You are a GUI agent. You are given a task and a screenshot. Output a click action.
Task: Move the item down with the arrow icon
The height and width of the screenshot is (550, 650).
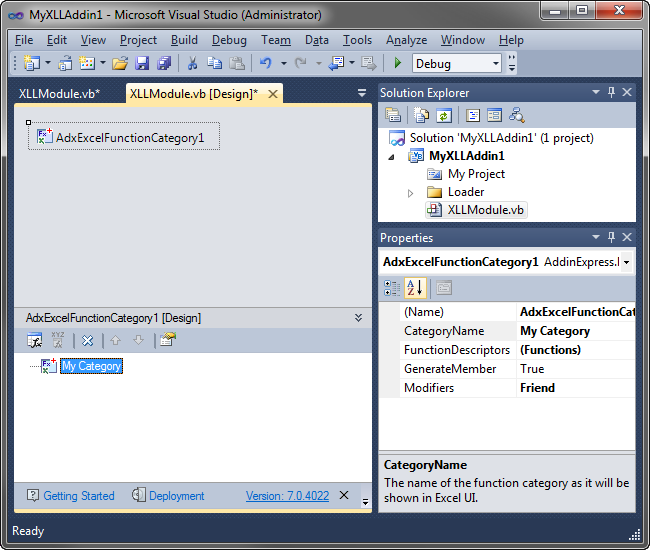coord(138,341)
